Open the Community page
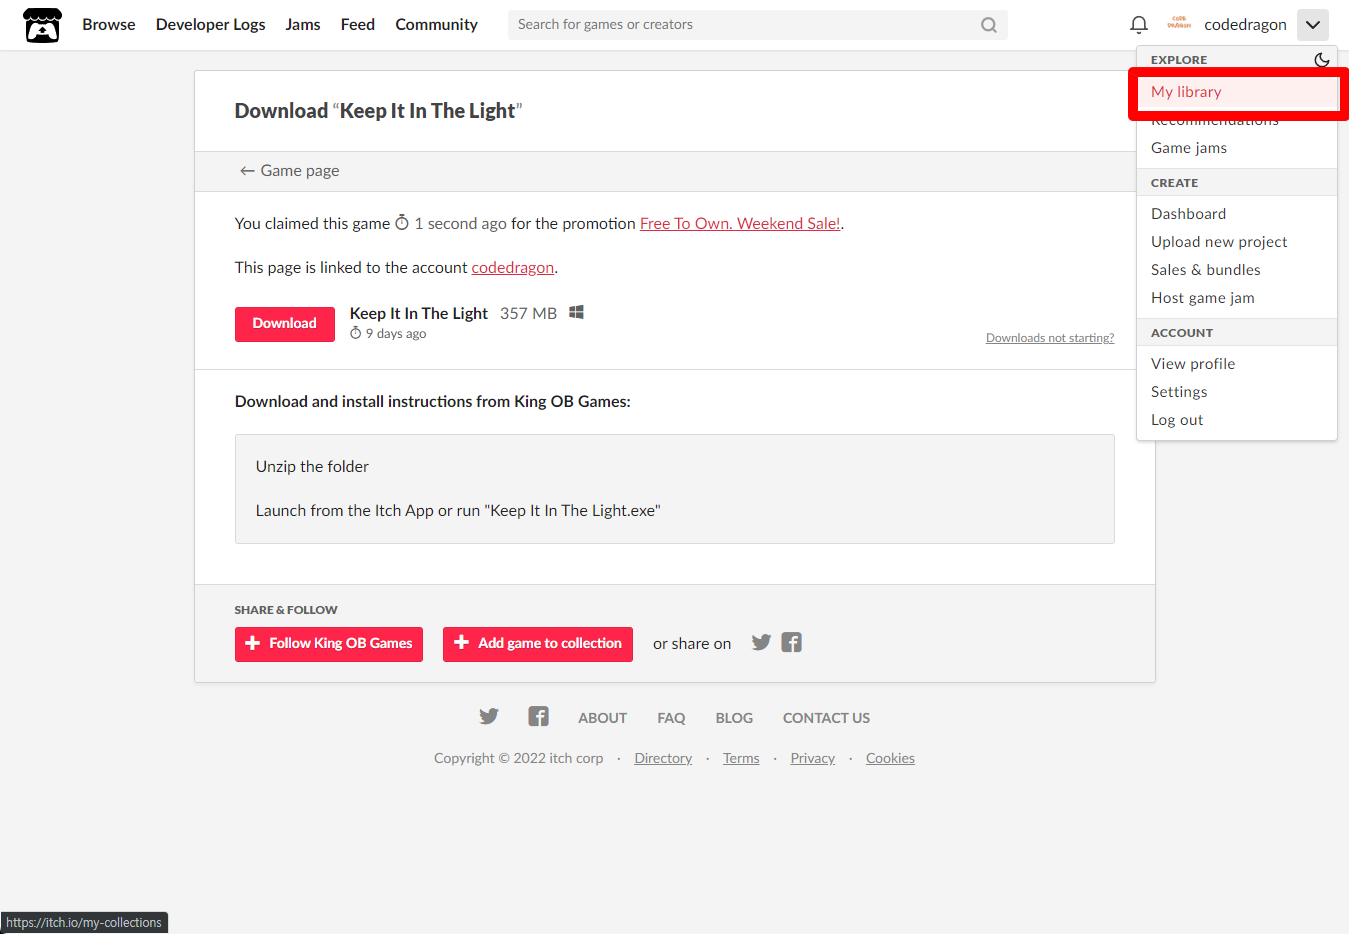Viewport: 1349px width, 934px height. click(436, 25)
